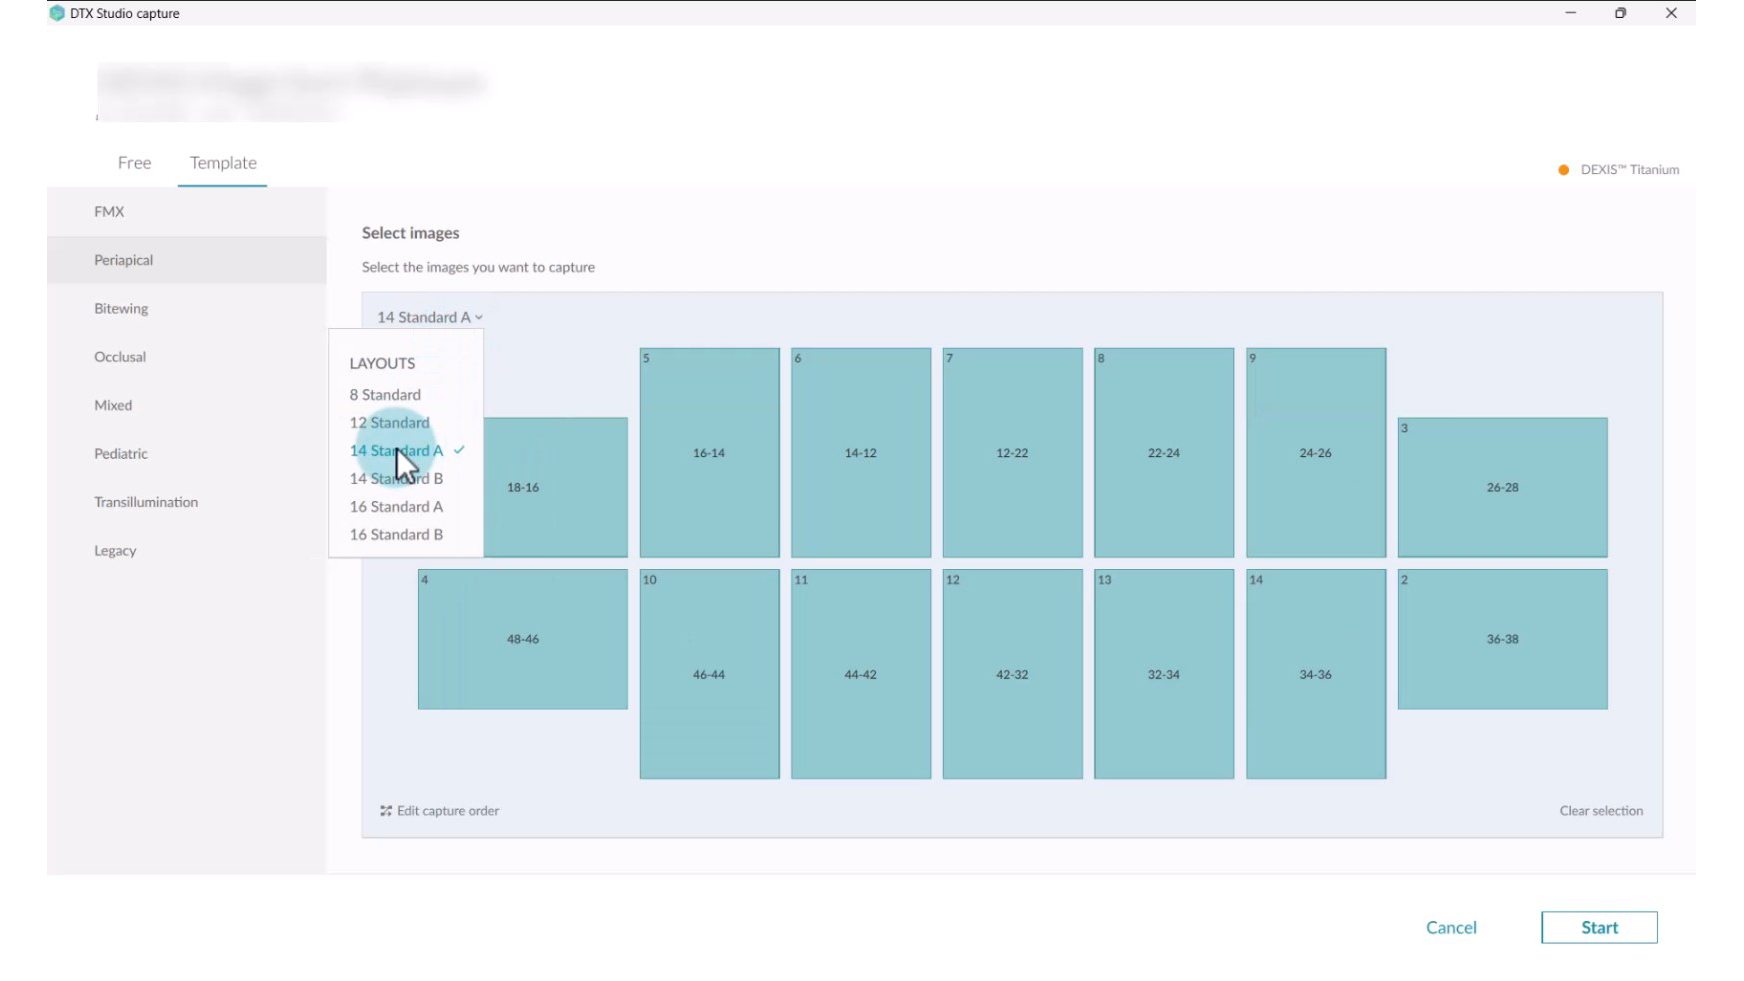Click the orange DEXIS Titanium status dot
Viewport: 1744px width, 981px height.
click(x=1564, y=170)
